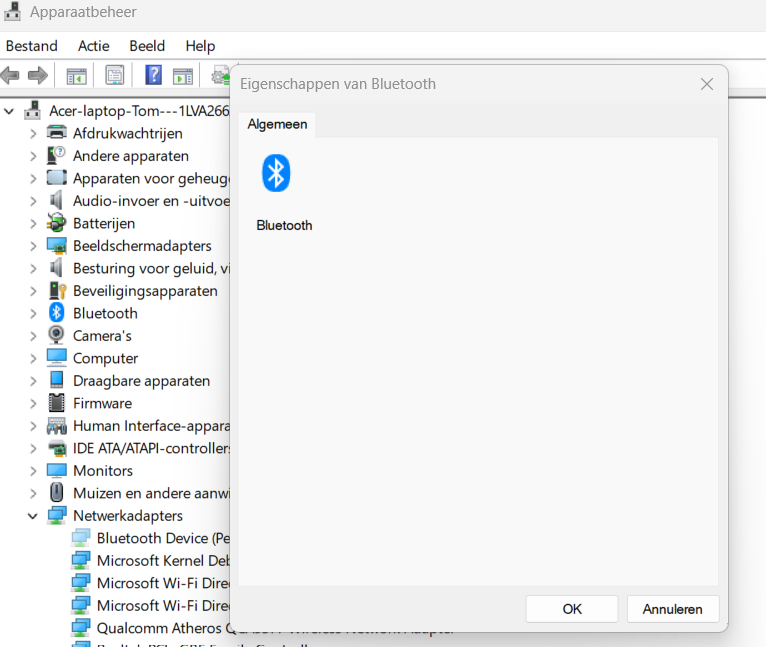Close the Bluetooth properties dialog
766x647 pixels.
[x=707, y=84]
